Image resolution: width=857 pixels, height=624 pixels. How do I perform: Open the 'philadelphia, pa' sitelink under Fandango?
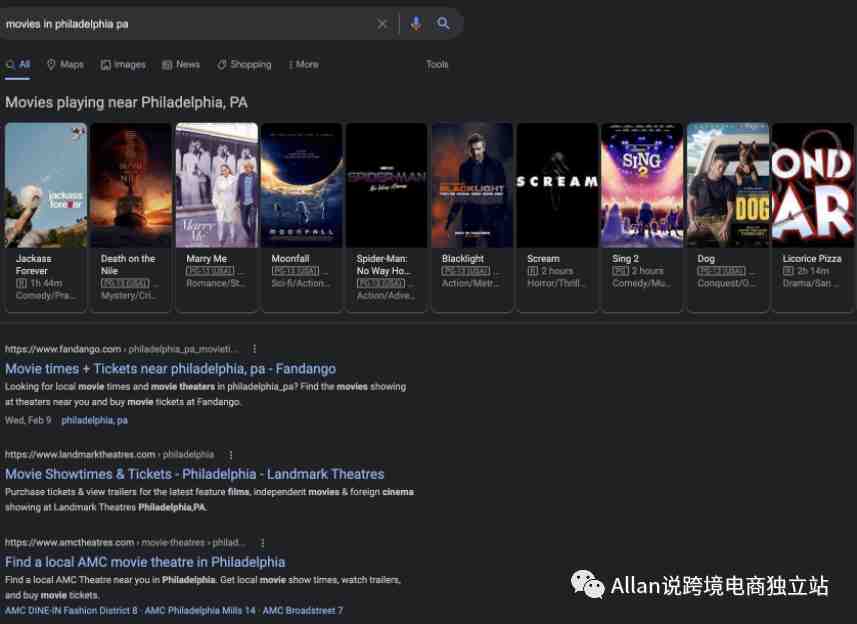[95, 420]
